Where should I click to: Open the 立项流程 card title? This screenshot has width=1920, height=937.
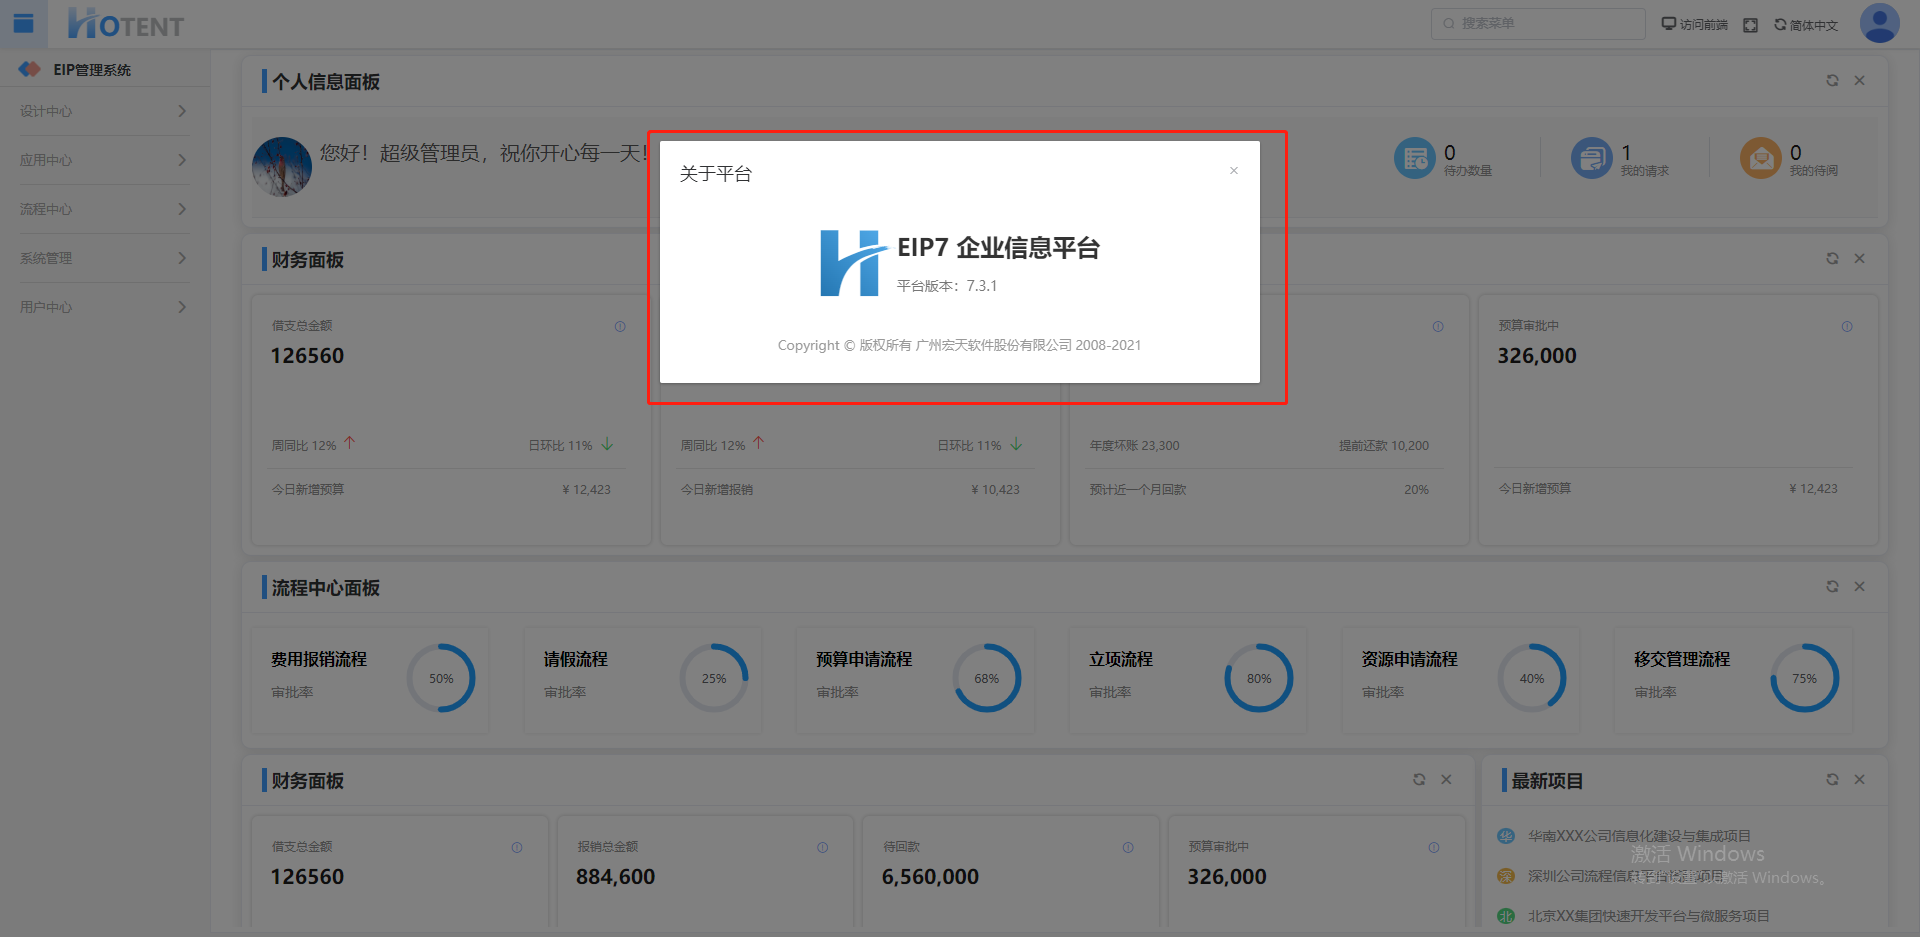pyautogui.click(x=1121, y=660)
